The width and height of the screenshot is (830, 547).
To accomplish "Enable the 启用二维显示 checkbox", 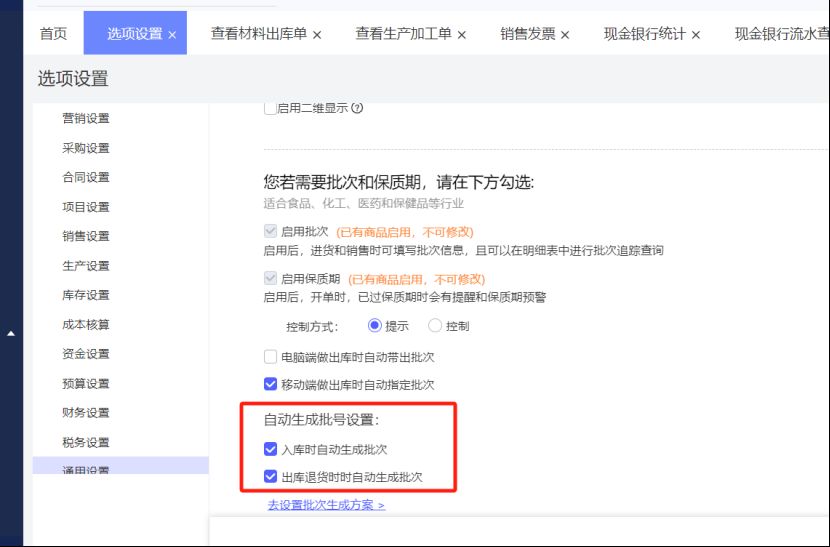I will (270, 109).
